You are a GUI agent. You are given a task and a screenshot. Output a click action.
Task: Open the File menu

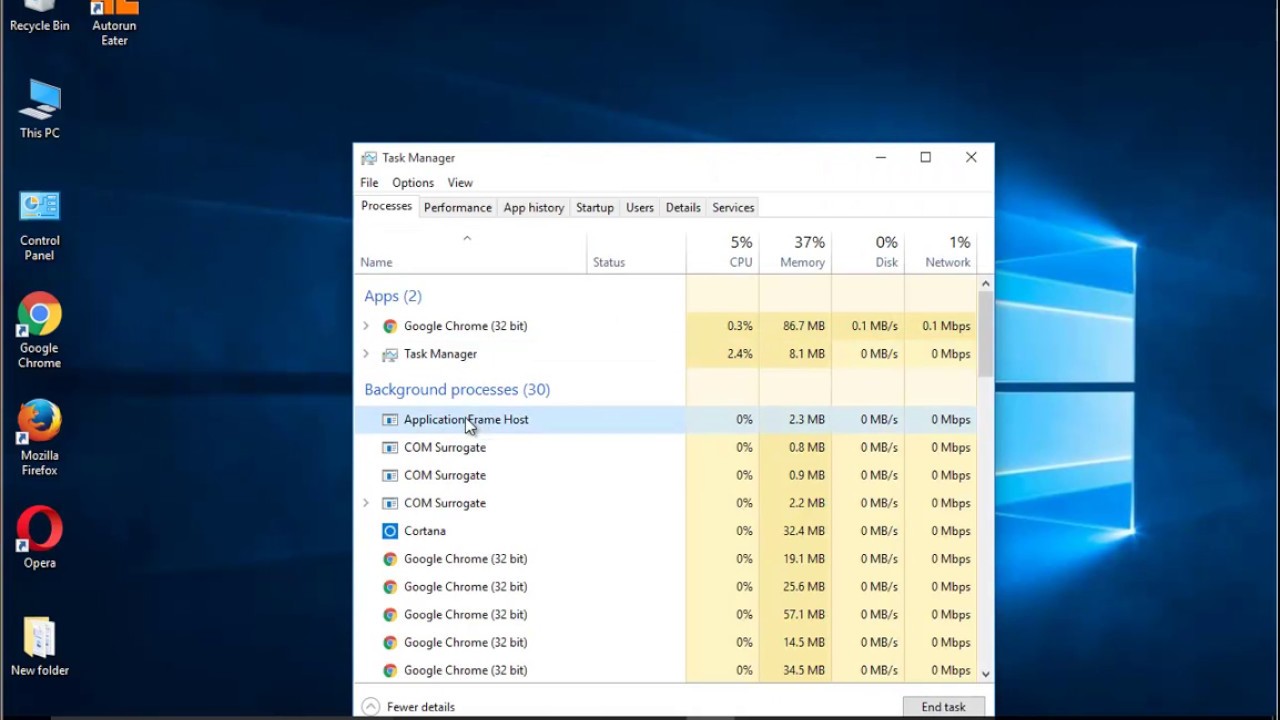[369, 183]
